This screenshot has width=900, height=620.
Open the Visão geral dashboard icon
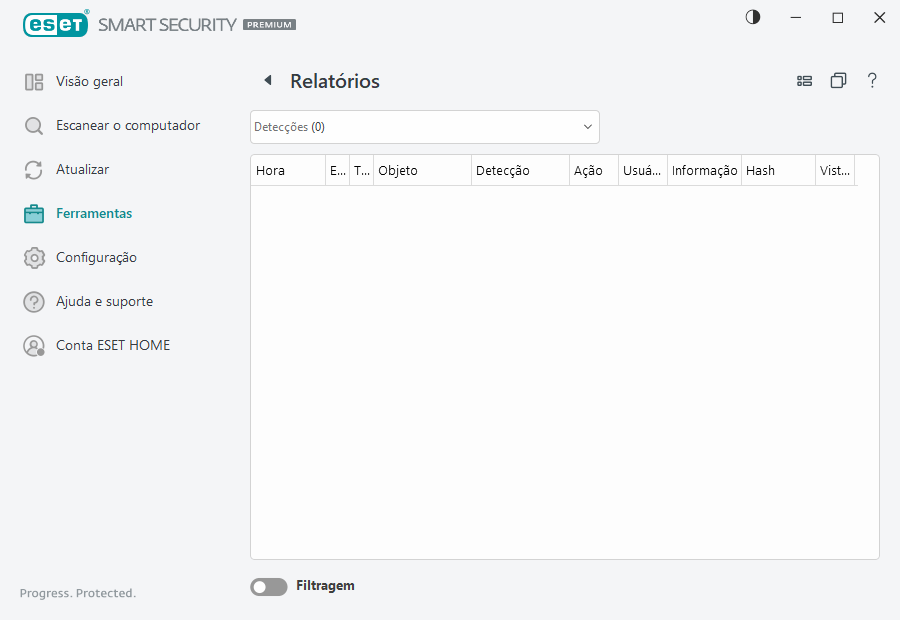[34, 81]
